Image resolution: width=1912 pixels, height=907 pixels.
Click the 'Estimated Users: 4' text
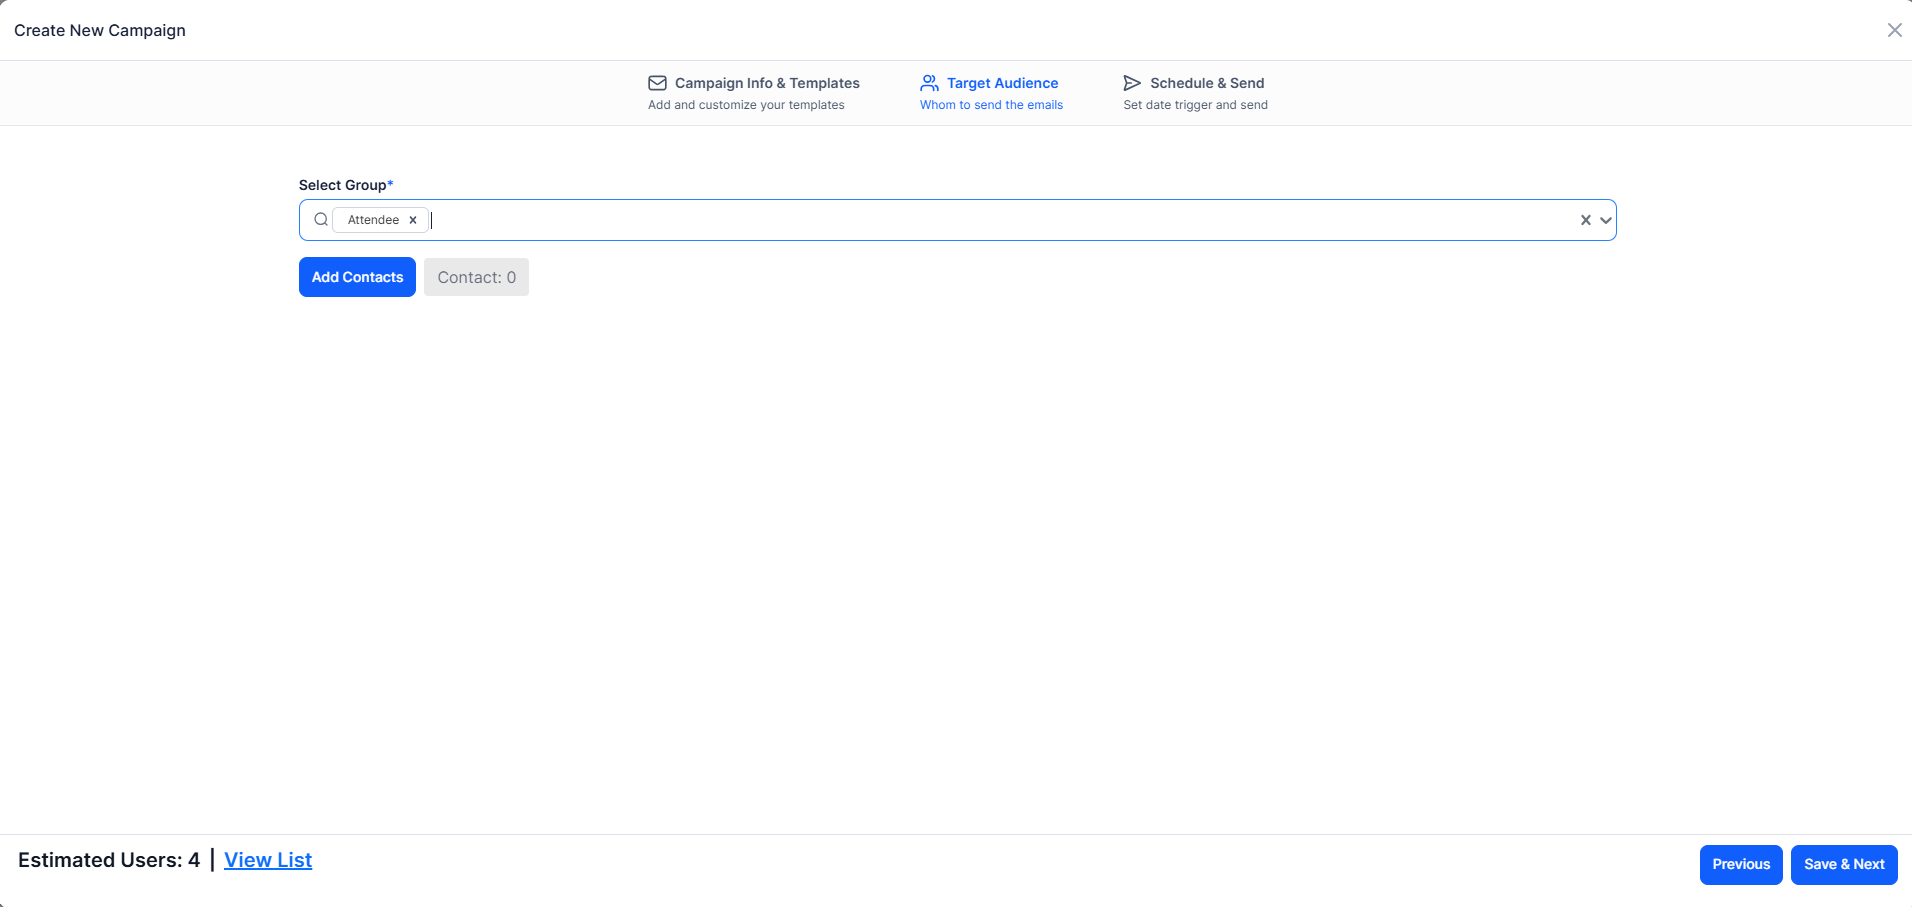pos(109,860)
